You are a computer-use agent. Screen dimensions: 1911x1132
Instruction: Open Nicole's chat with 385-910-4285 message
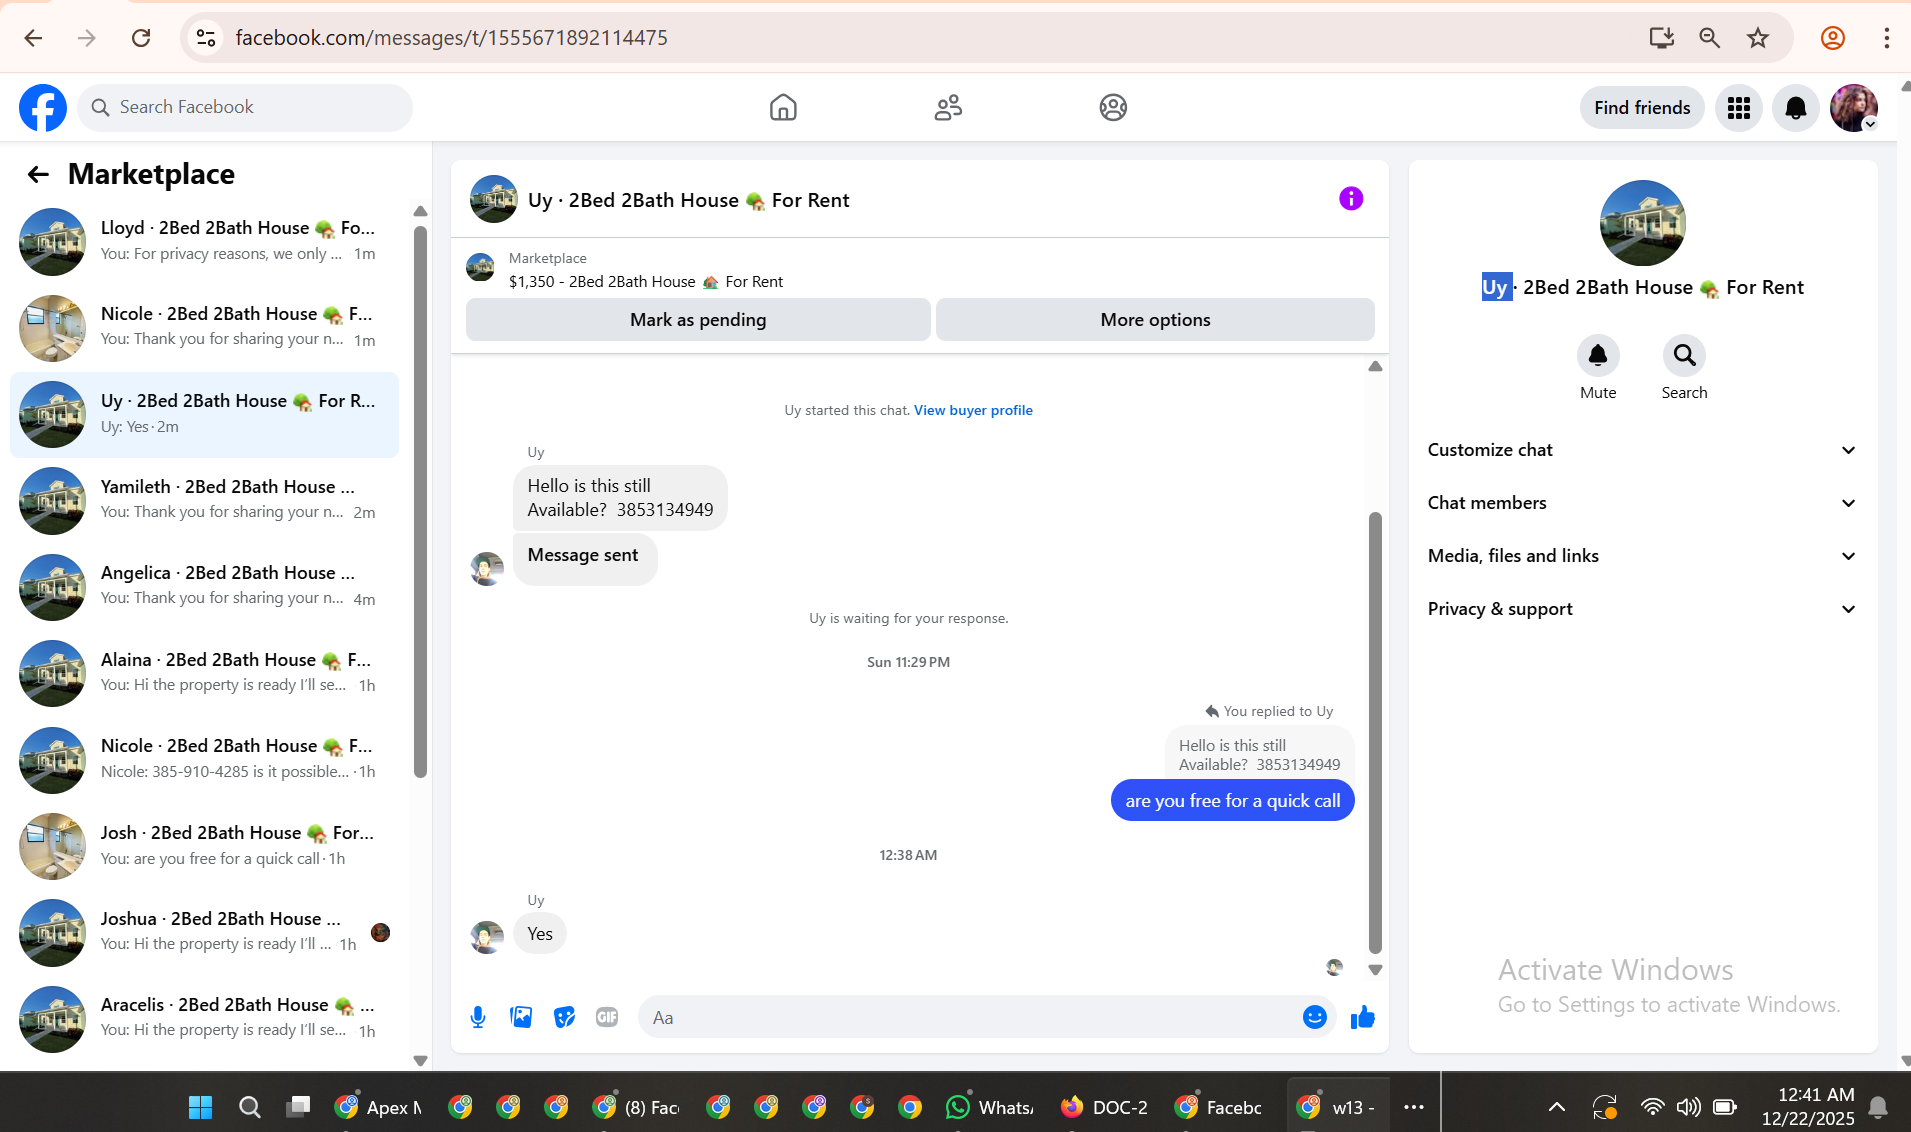coord(204,760)
